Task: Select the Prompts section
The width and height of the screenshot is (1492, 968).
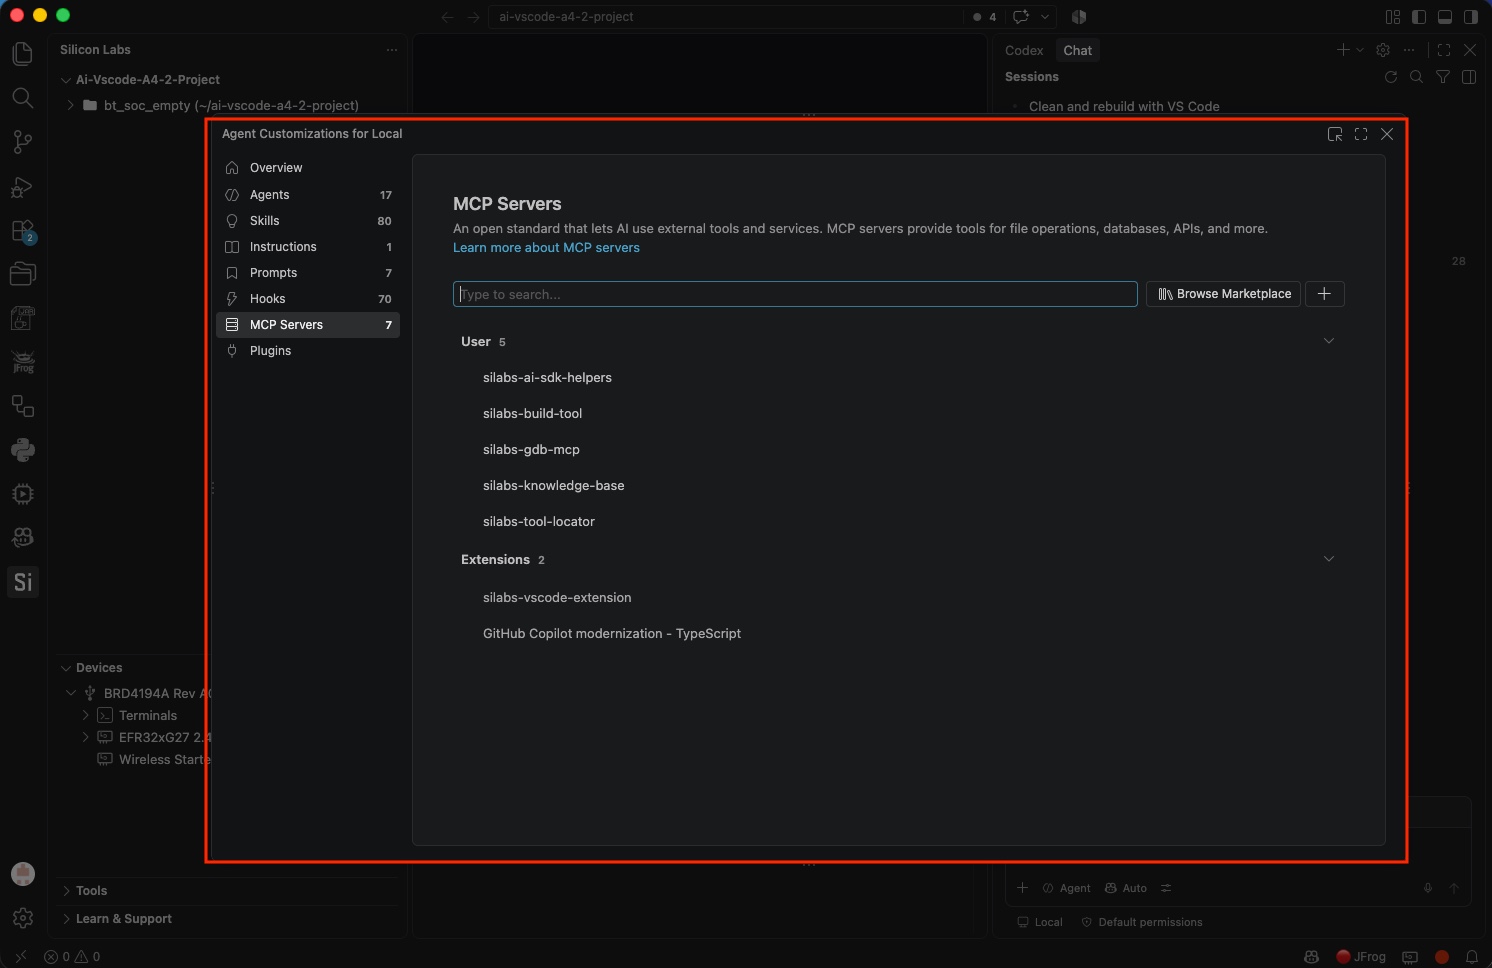Action: click(x=308, y=273)
